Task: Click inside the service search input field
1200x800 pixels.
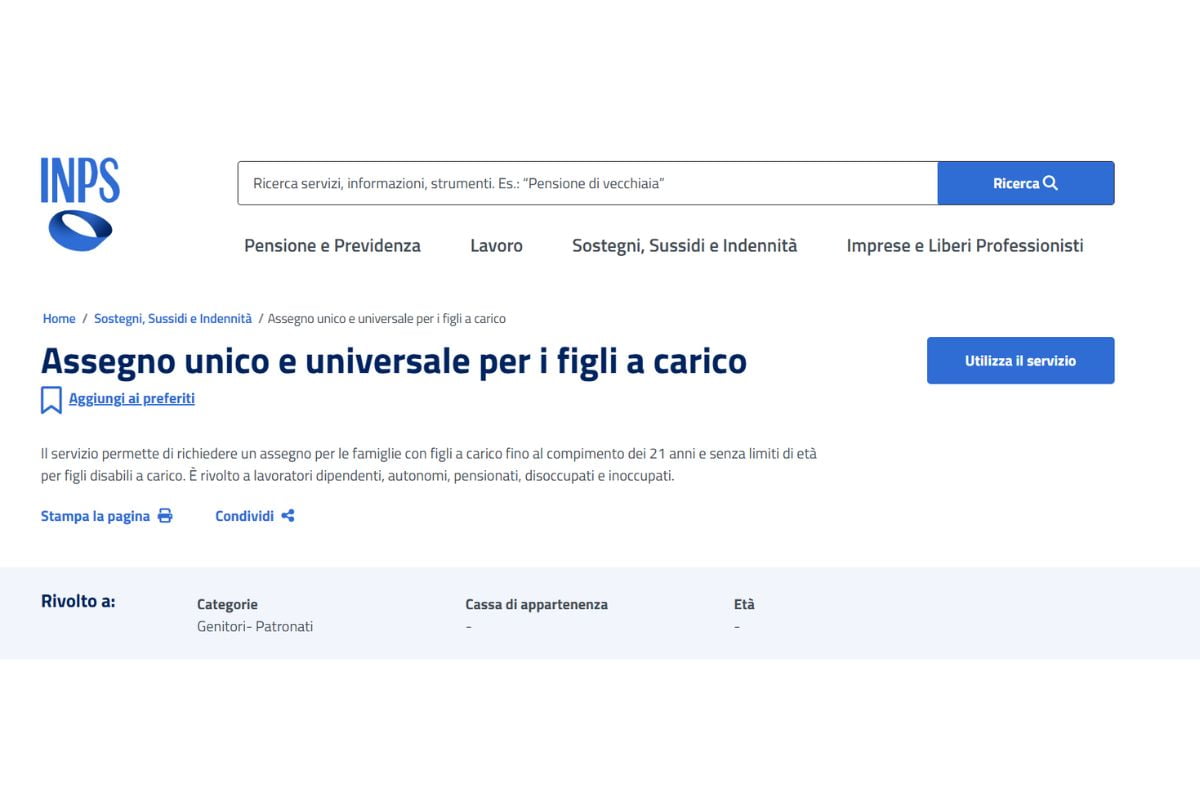Action: tap(587, 183)
